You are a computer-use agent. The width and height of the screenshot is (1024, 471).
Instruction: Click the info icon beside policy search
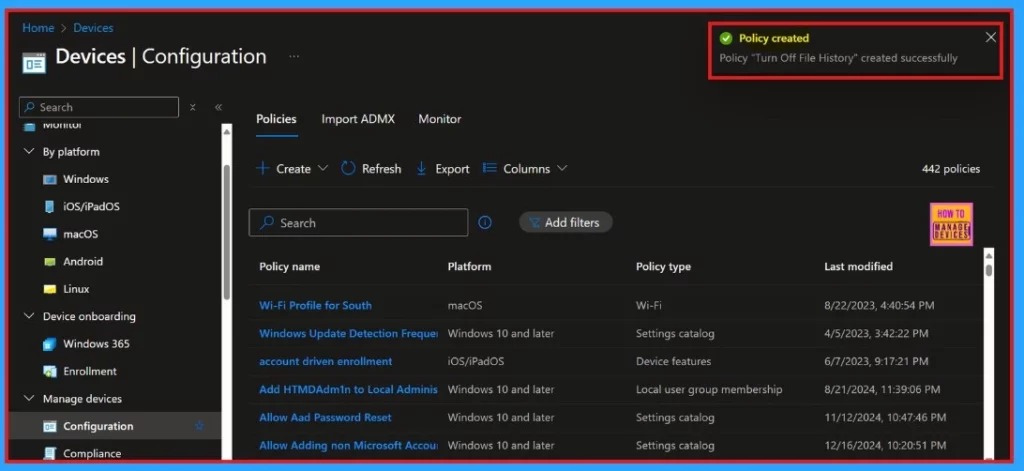pos(485,223)
